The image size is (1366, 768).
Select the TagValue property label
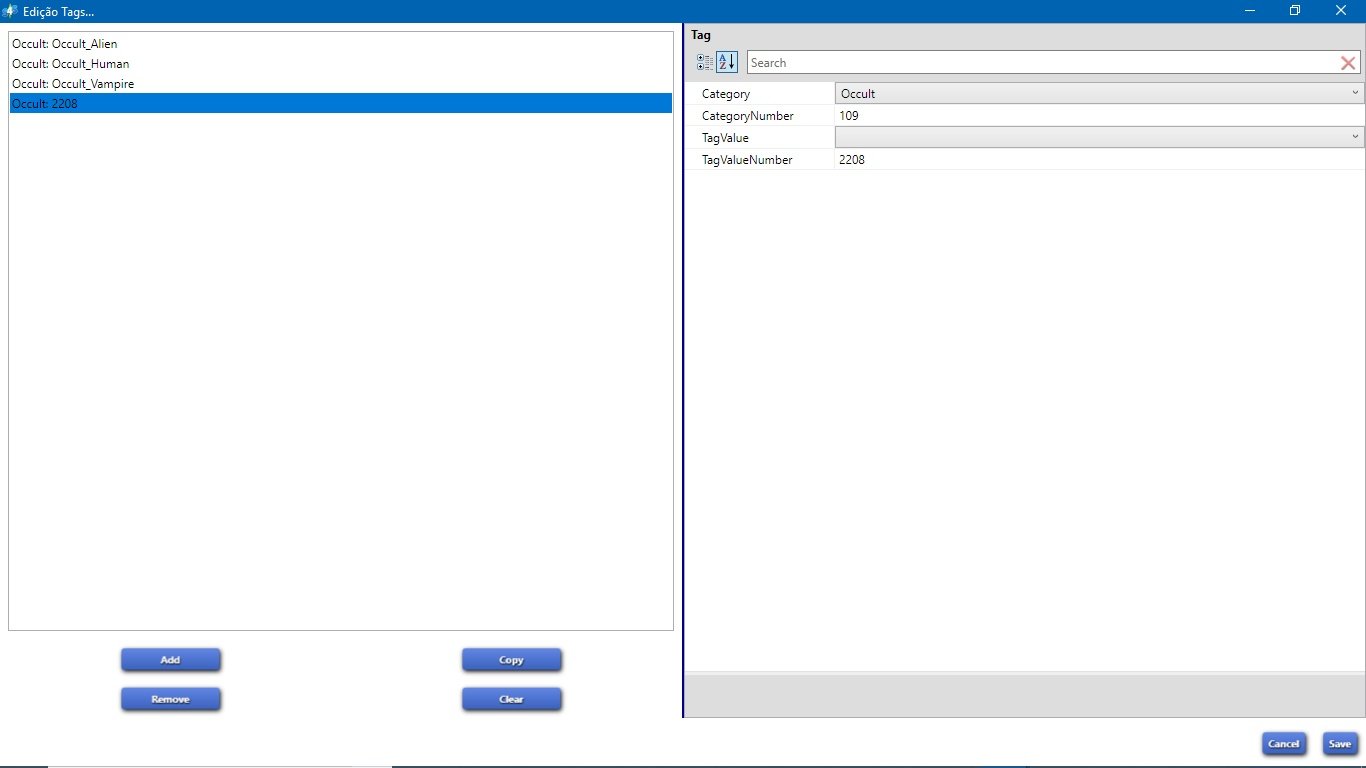[725, 138]
